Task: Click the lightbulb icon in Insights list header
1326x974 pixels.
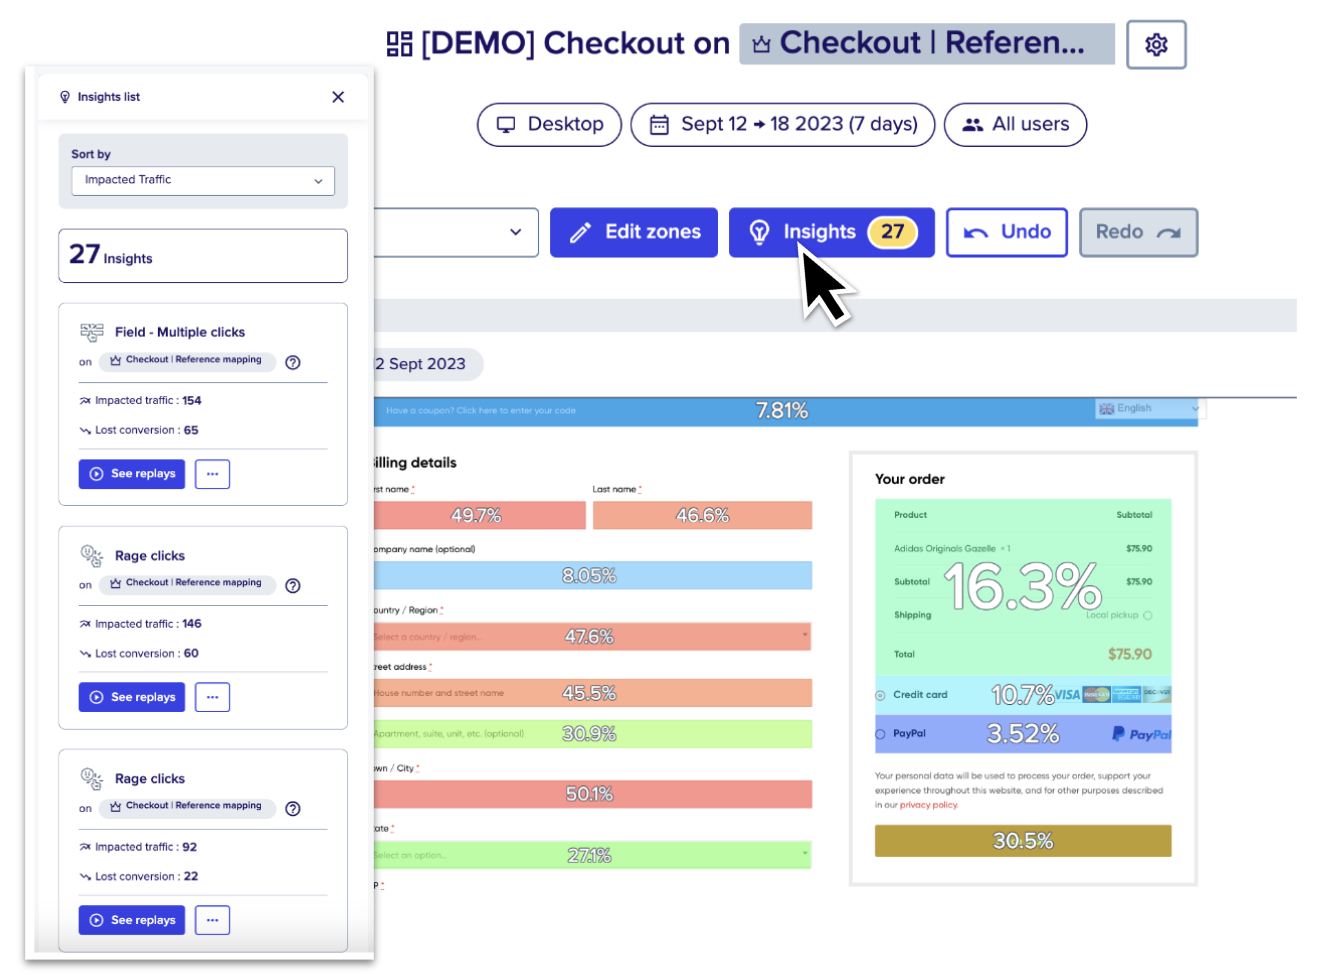Action: (x=65, y=97)
